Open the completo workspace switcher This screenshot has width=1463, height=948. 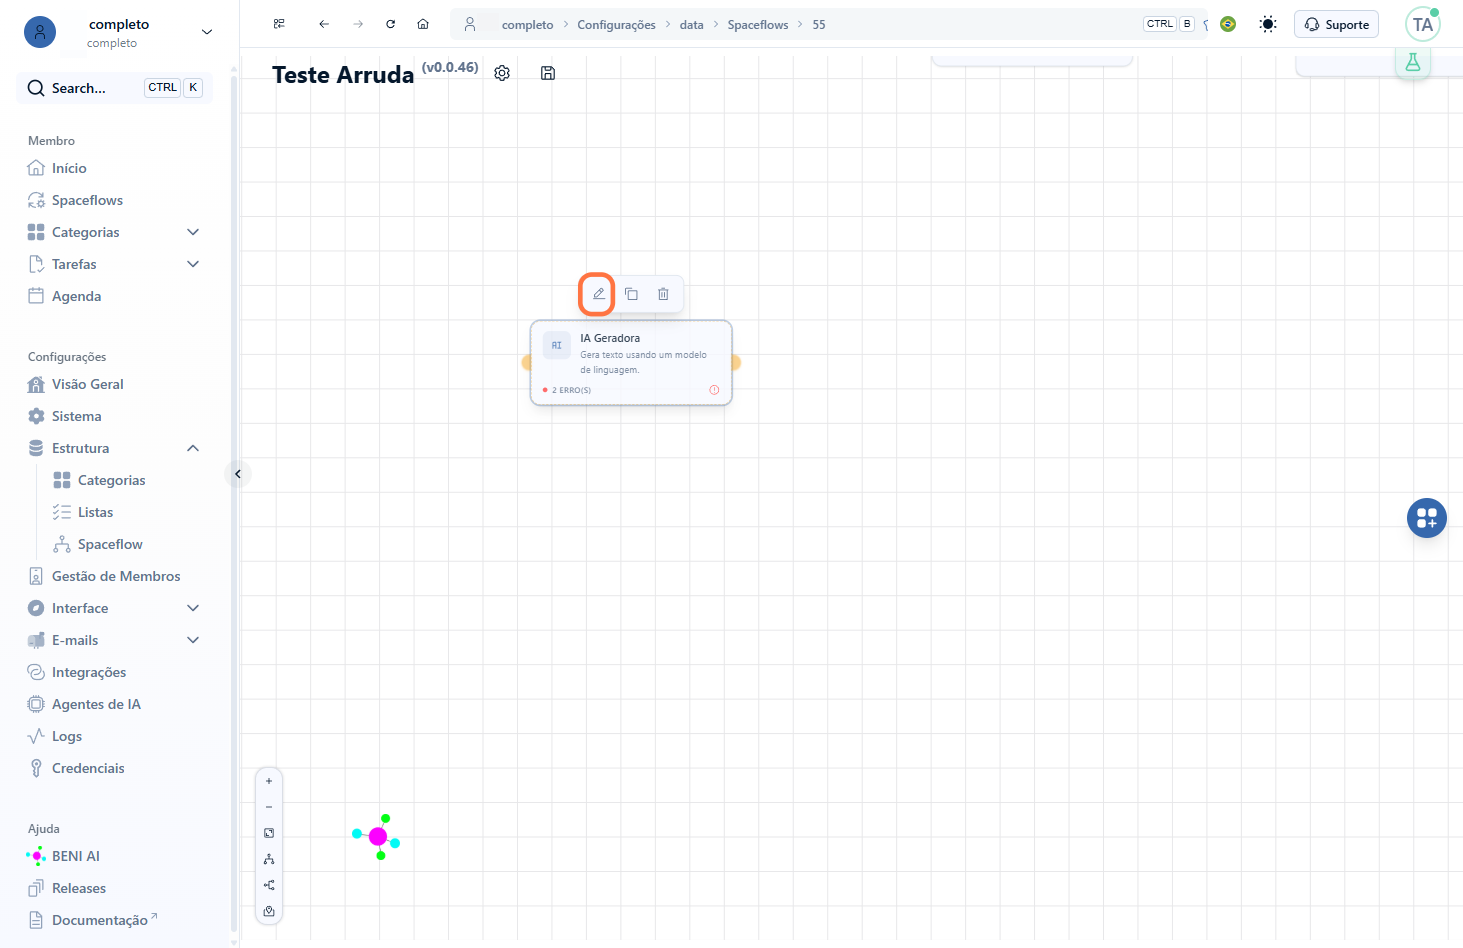coord(119,32)
